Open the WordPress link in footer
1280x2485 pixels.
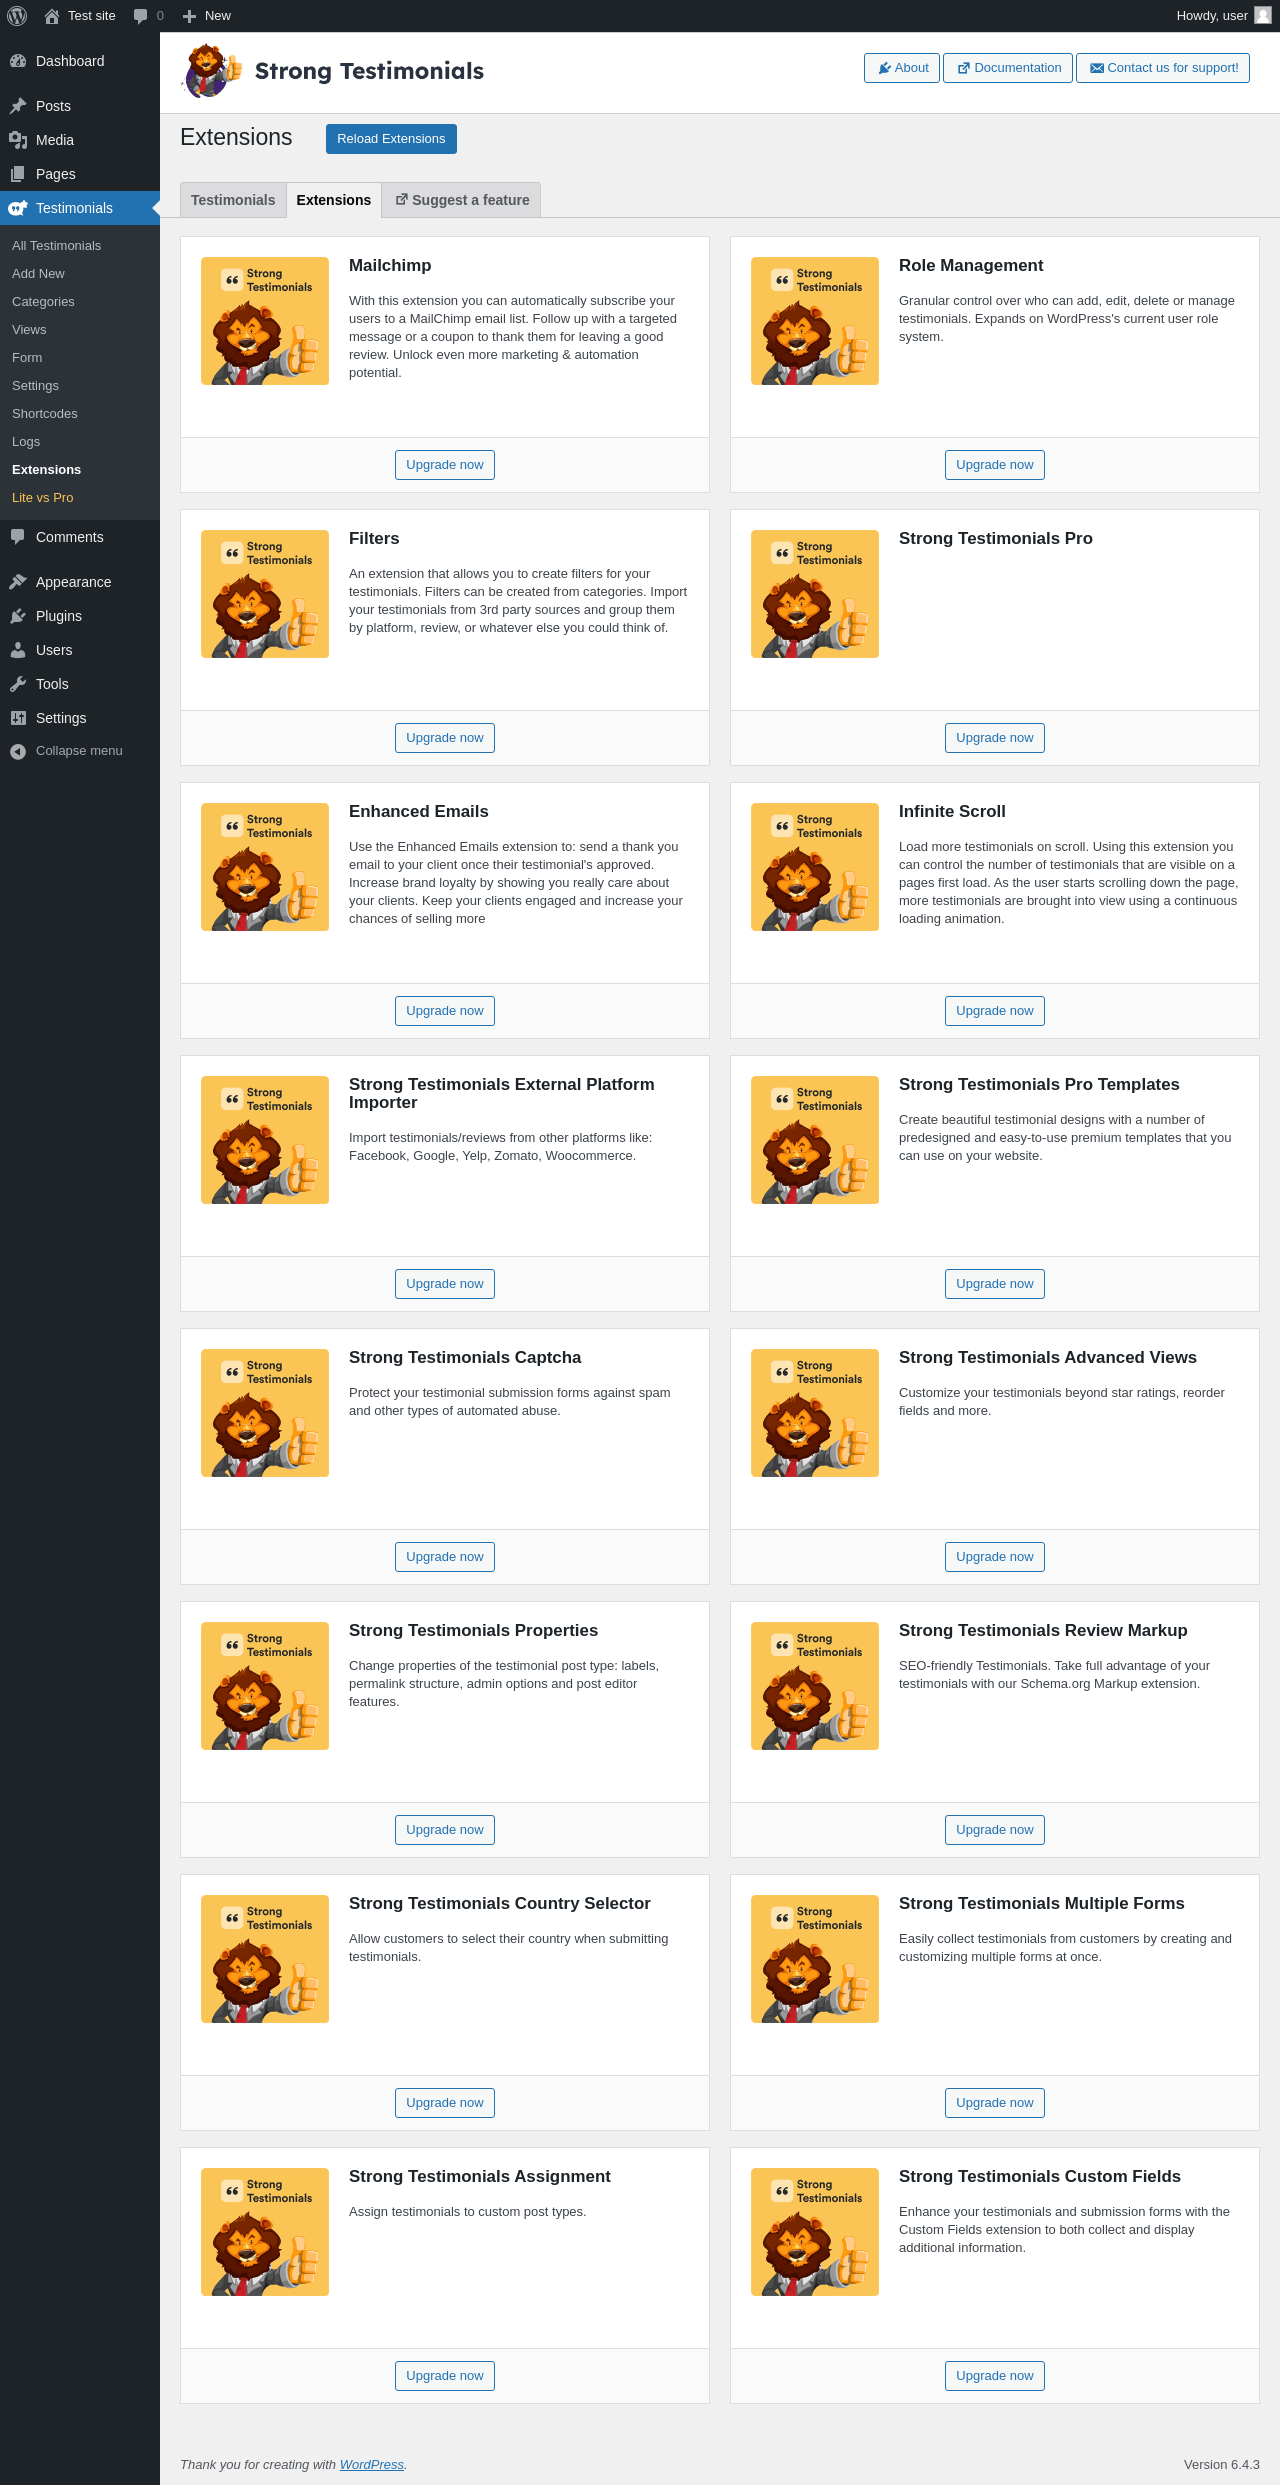click(372, 2465)
